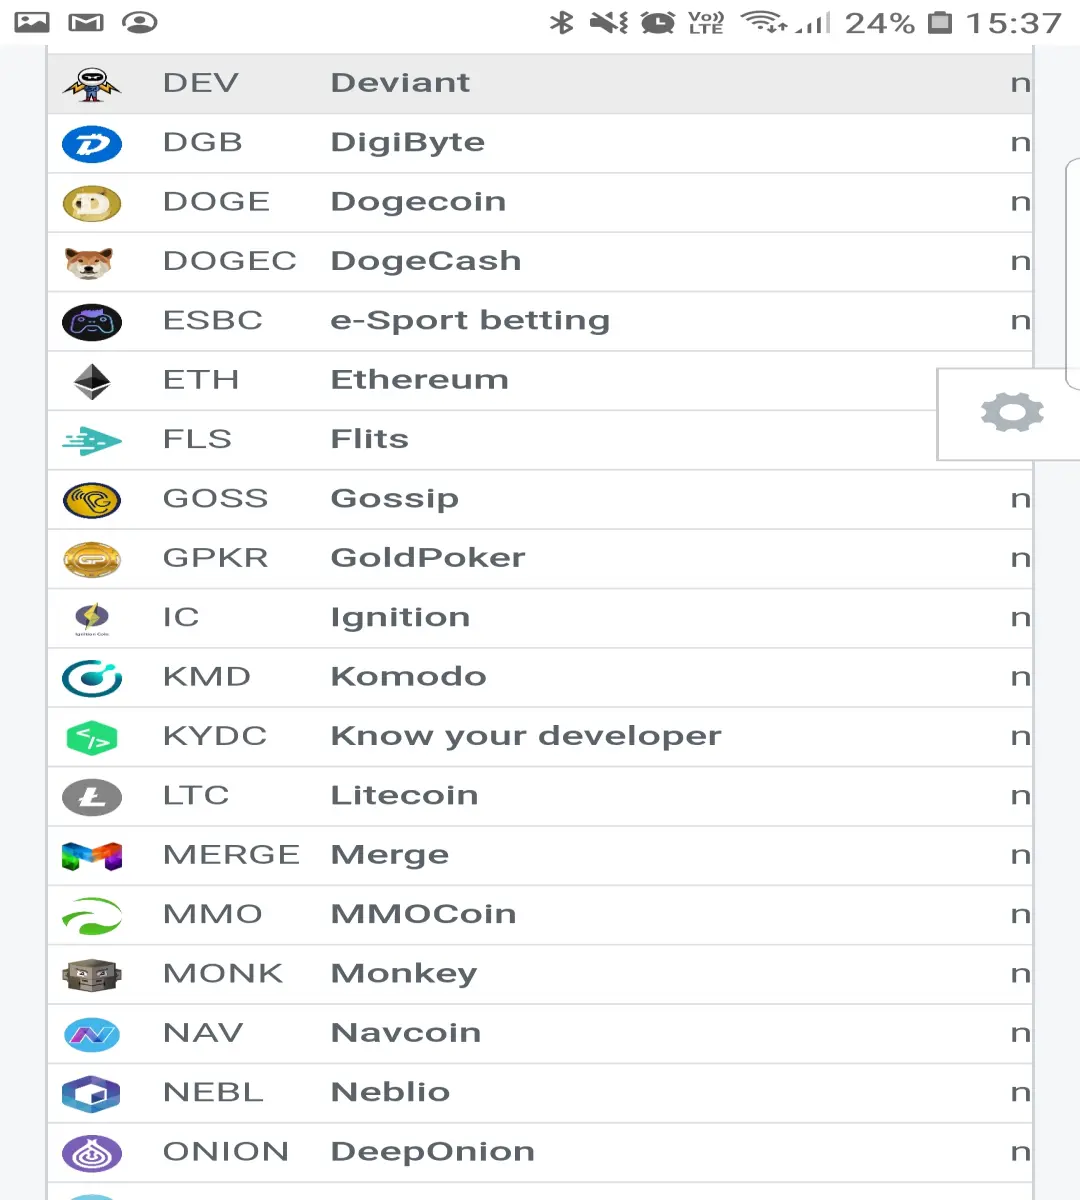The height and width of the screenshot is (1200, 1080).
Task: Select the NAV ticker symbol
Action: coord(203,1033)
